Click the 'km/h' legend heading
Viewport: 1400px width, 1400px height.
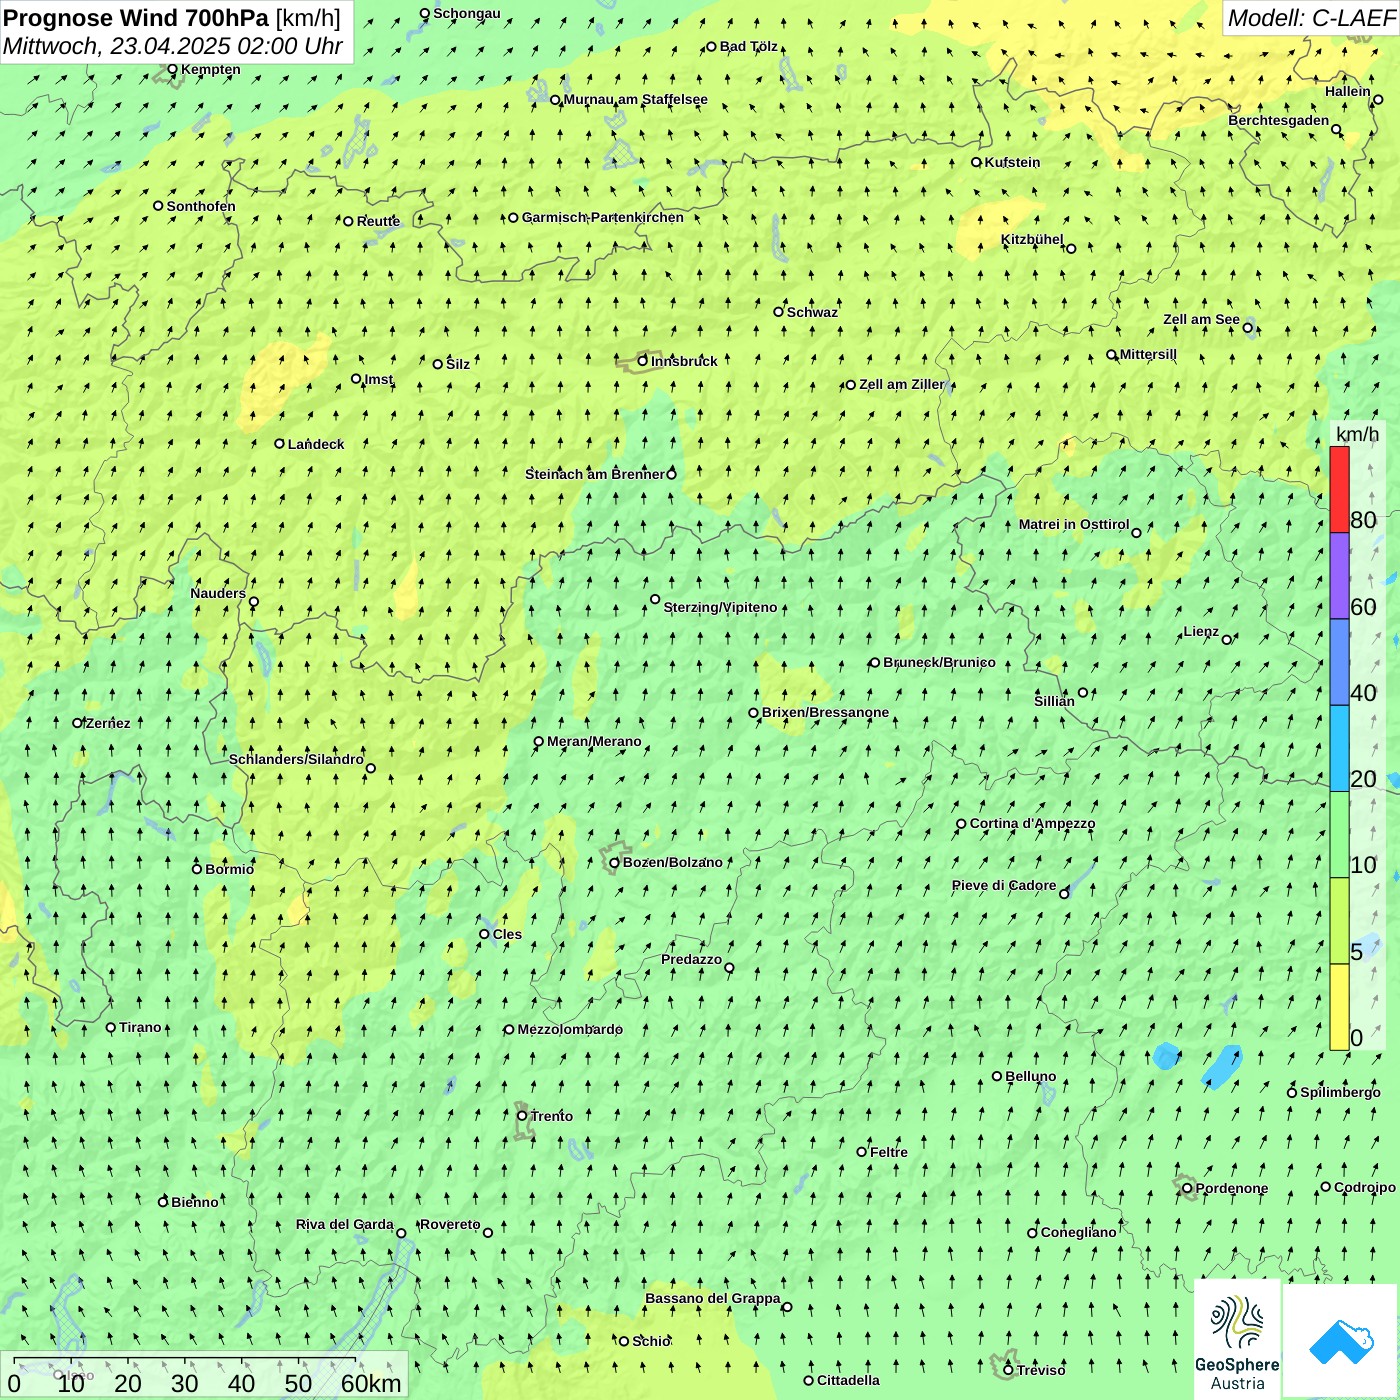point(1358,434)
